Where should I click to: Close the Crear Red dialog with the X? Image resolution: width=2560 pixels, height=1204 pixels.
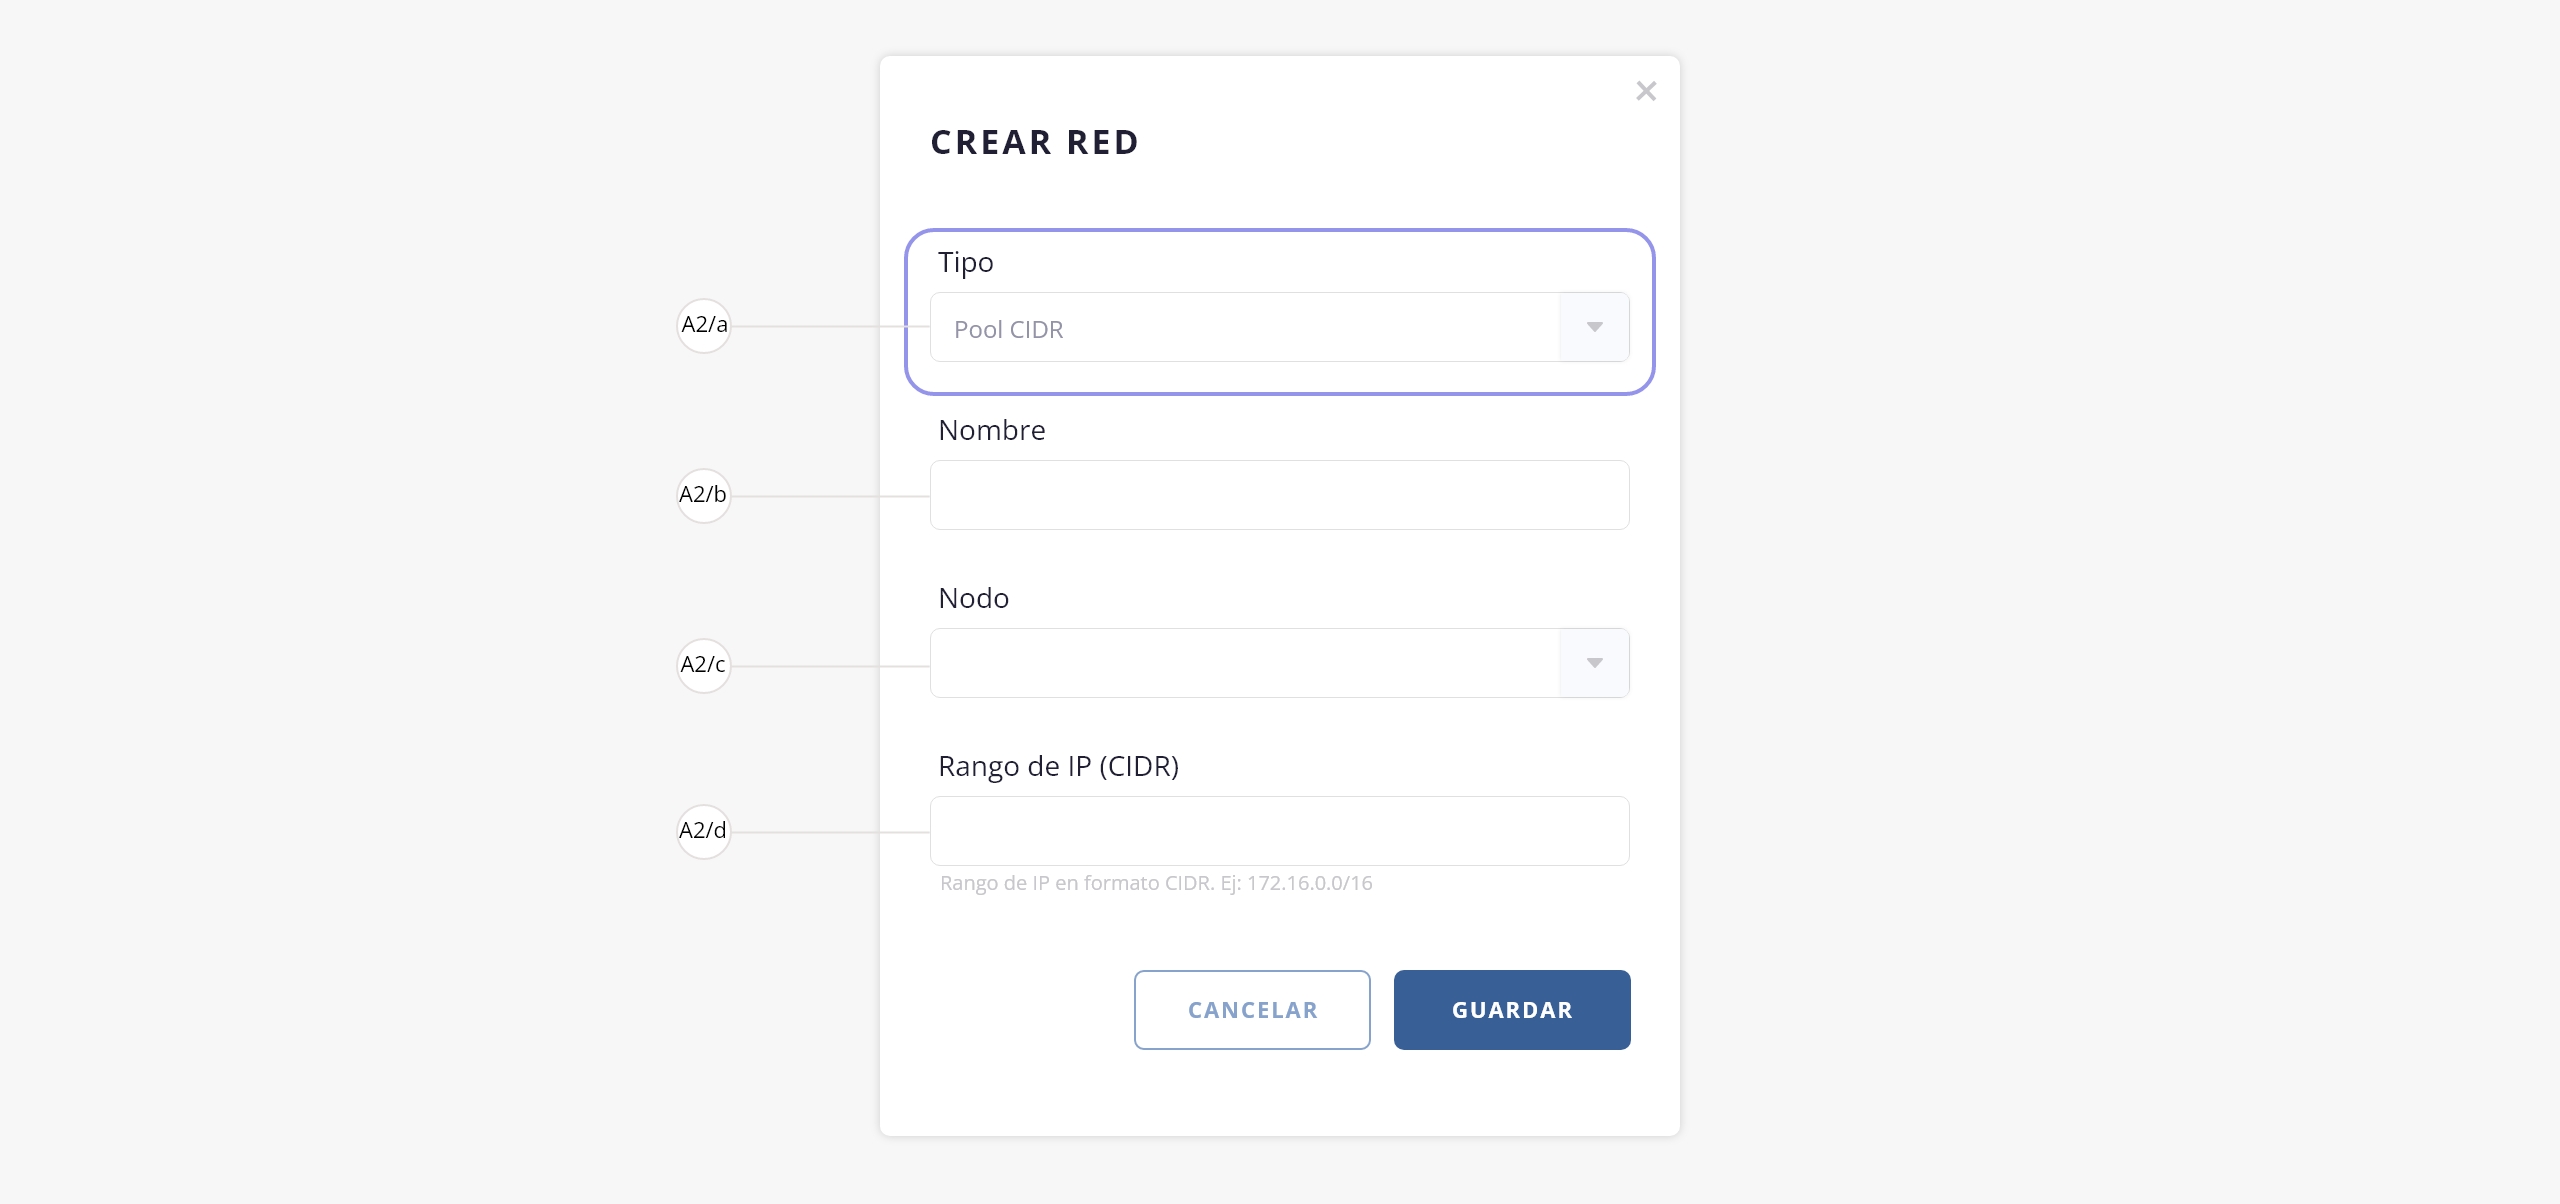tap(1646, 91)
